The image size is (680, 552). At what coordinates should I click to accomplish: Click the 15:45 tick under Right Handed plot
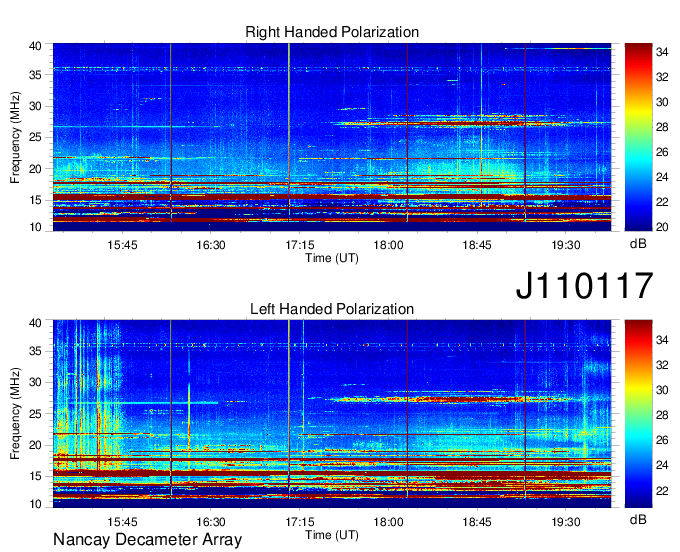tap(122, 245)
